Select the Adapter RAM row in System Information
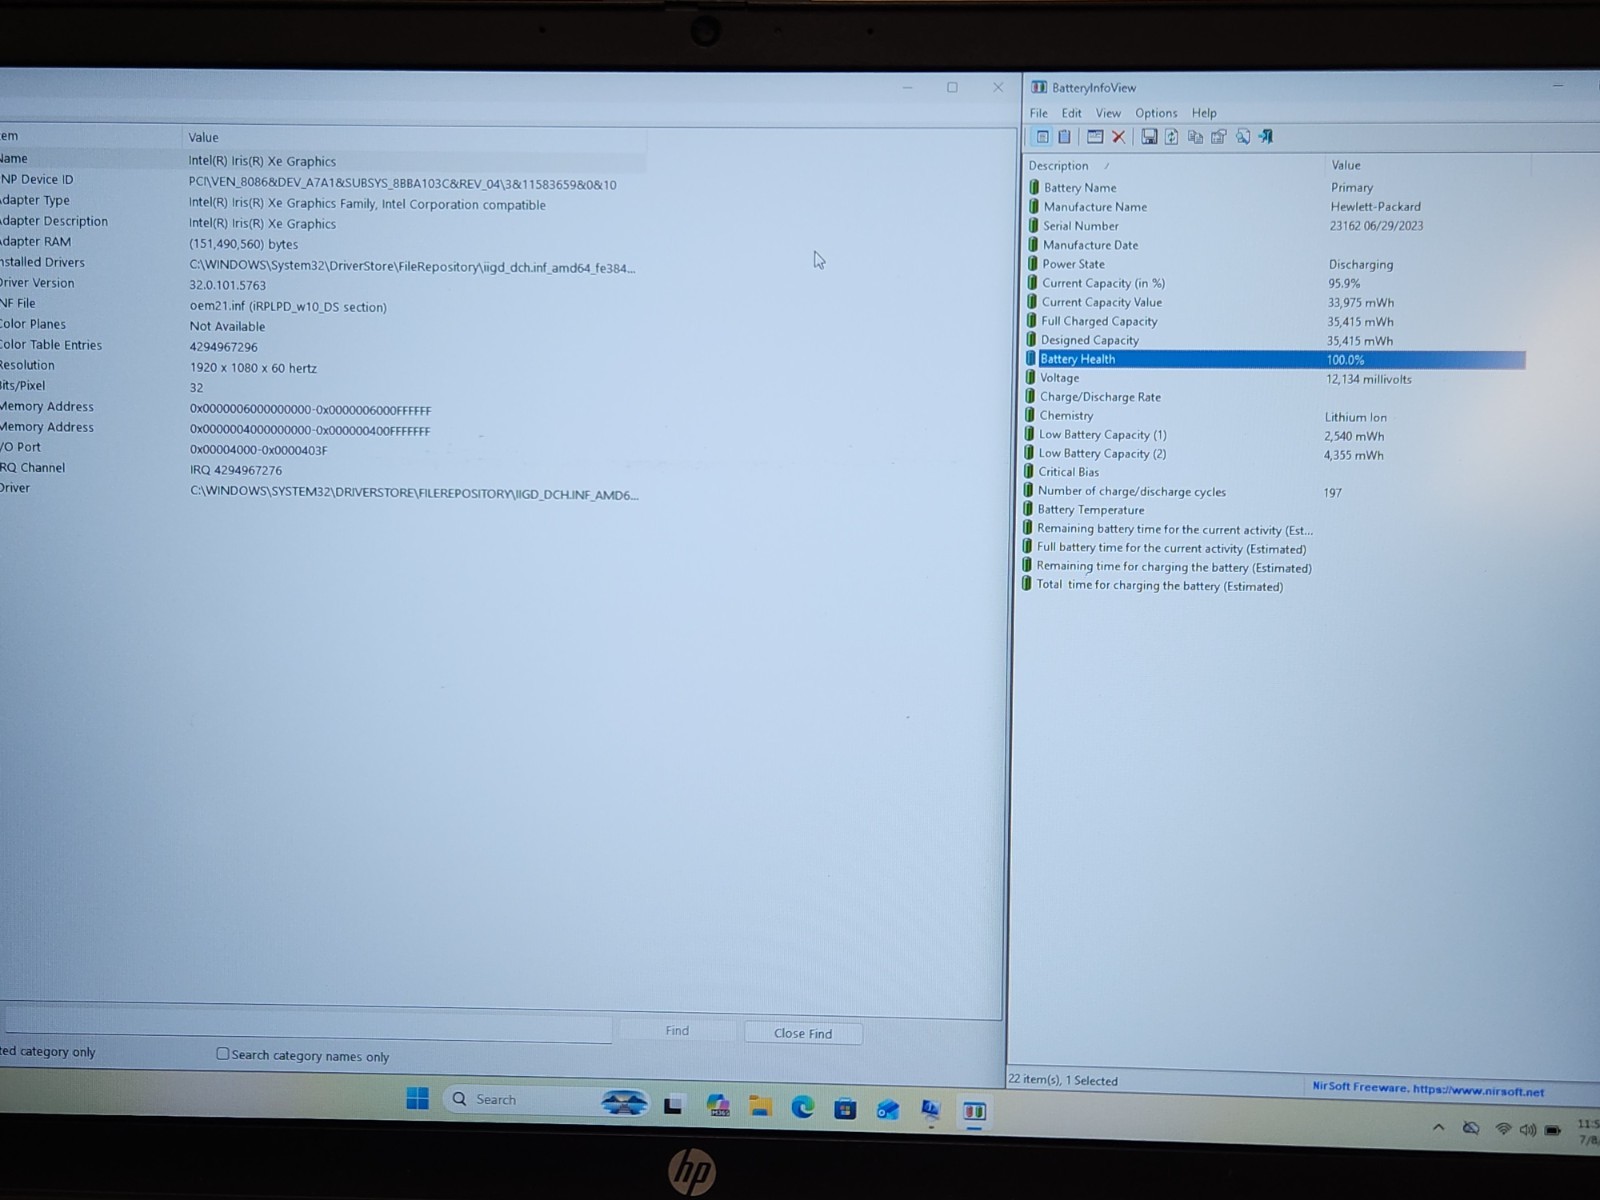Viewport: 1600px width, 1200px height. [x=322, y=243]
